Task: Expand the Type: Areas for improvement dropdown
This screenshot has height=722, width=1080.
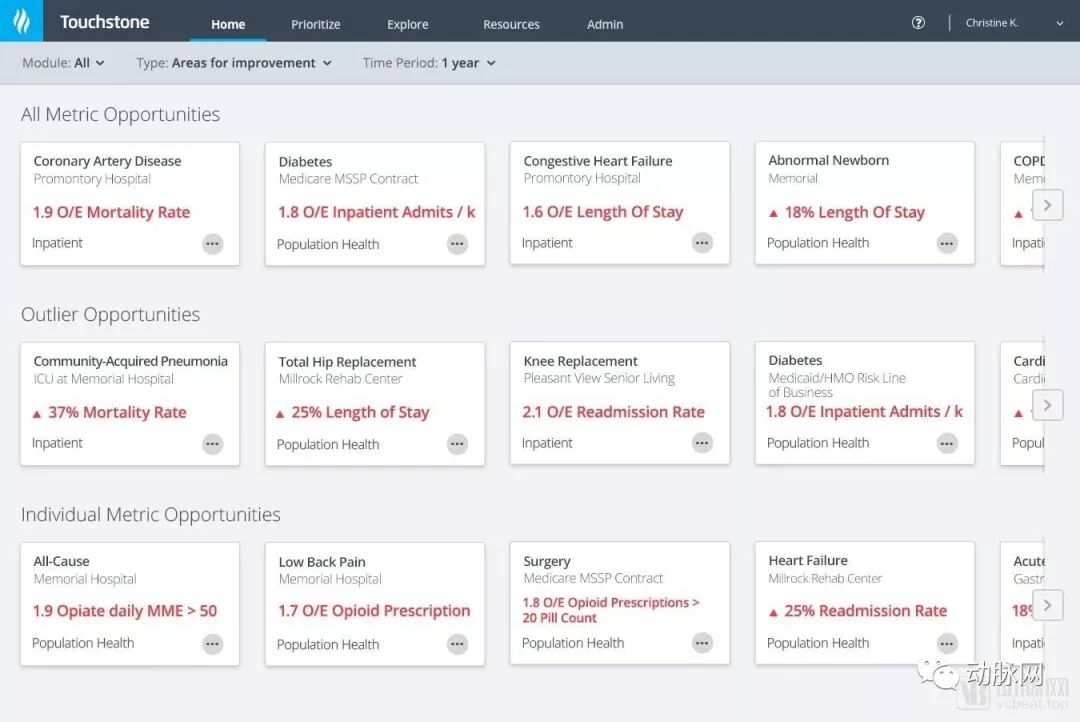Action: pos(234,63)
